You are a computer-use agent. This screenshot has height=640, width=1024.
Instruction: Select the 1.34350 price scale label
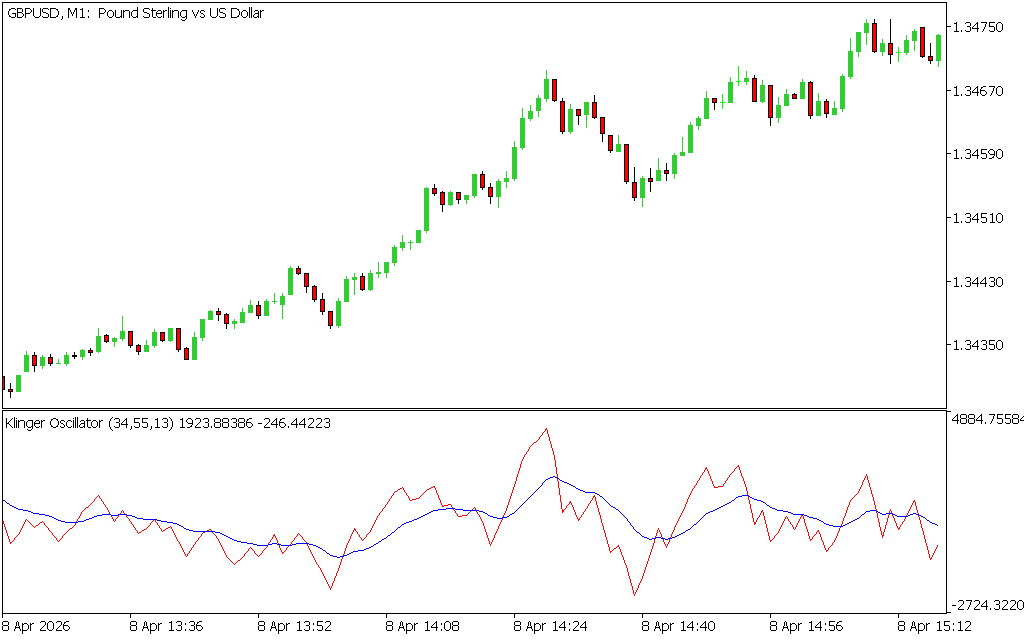pyautogui.click(x=979, y=345)
